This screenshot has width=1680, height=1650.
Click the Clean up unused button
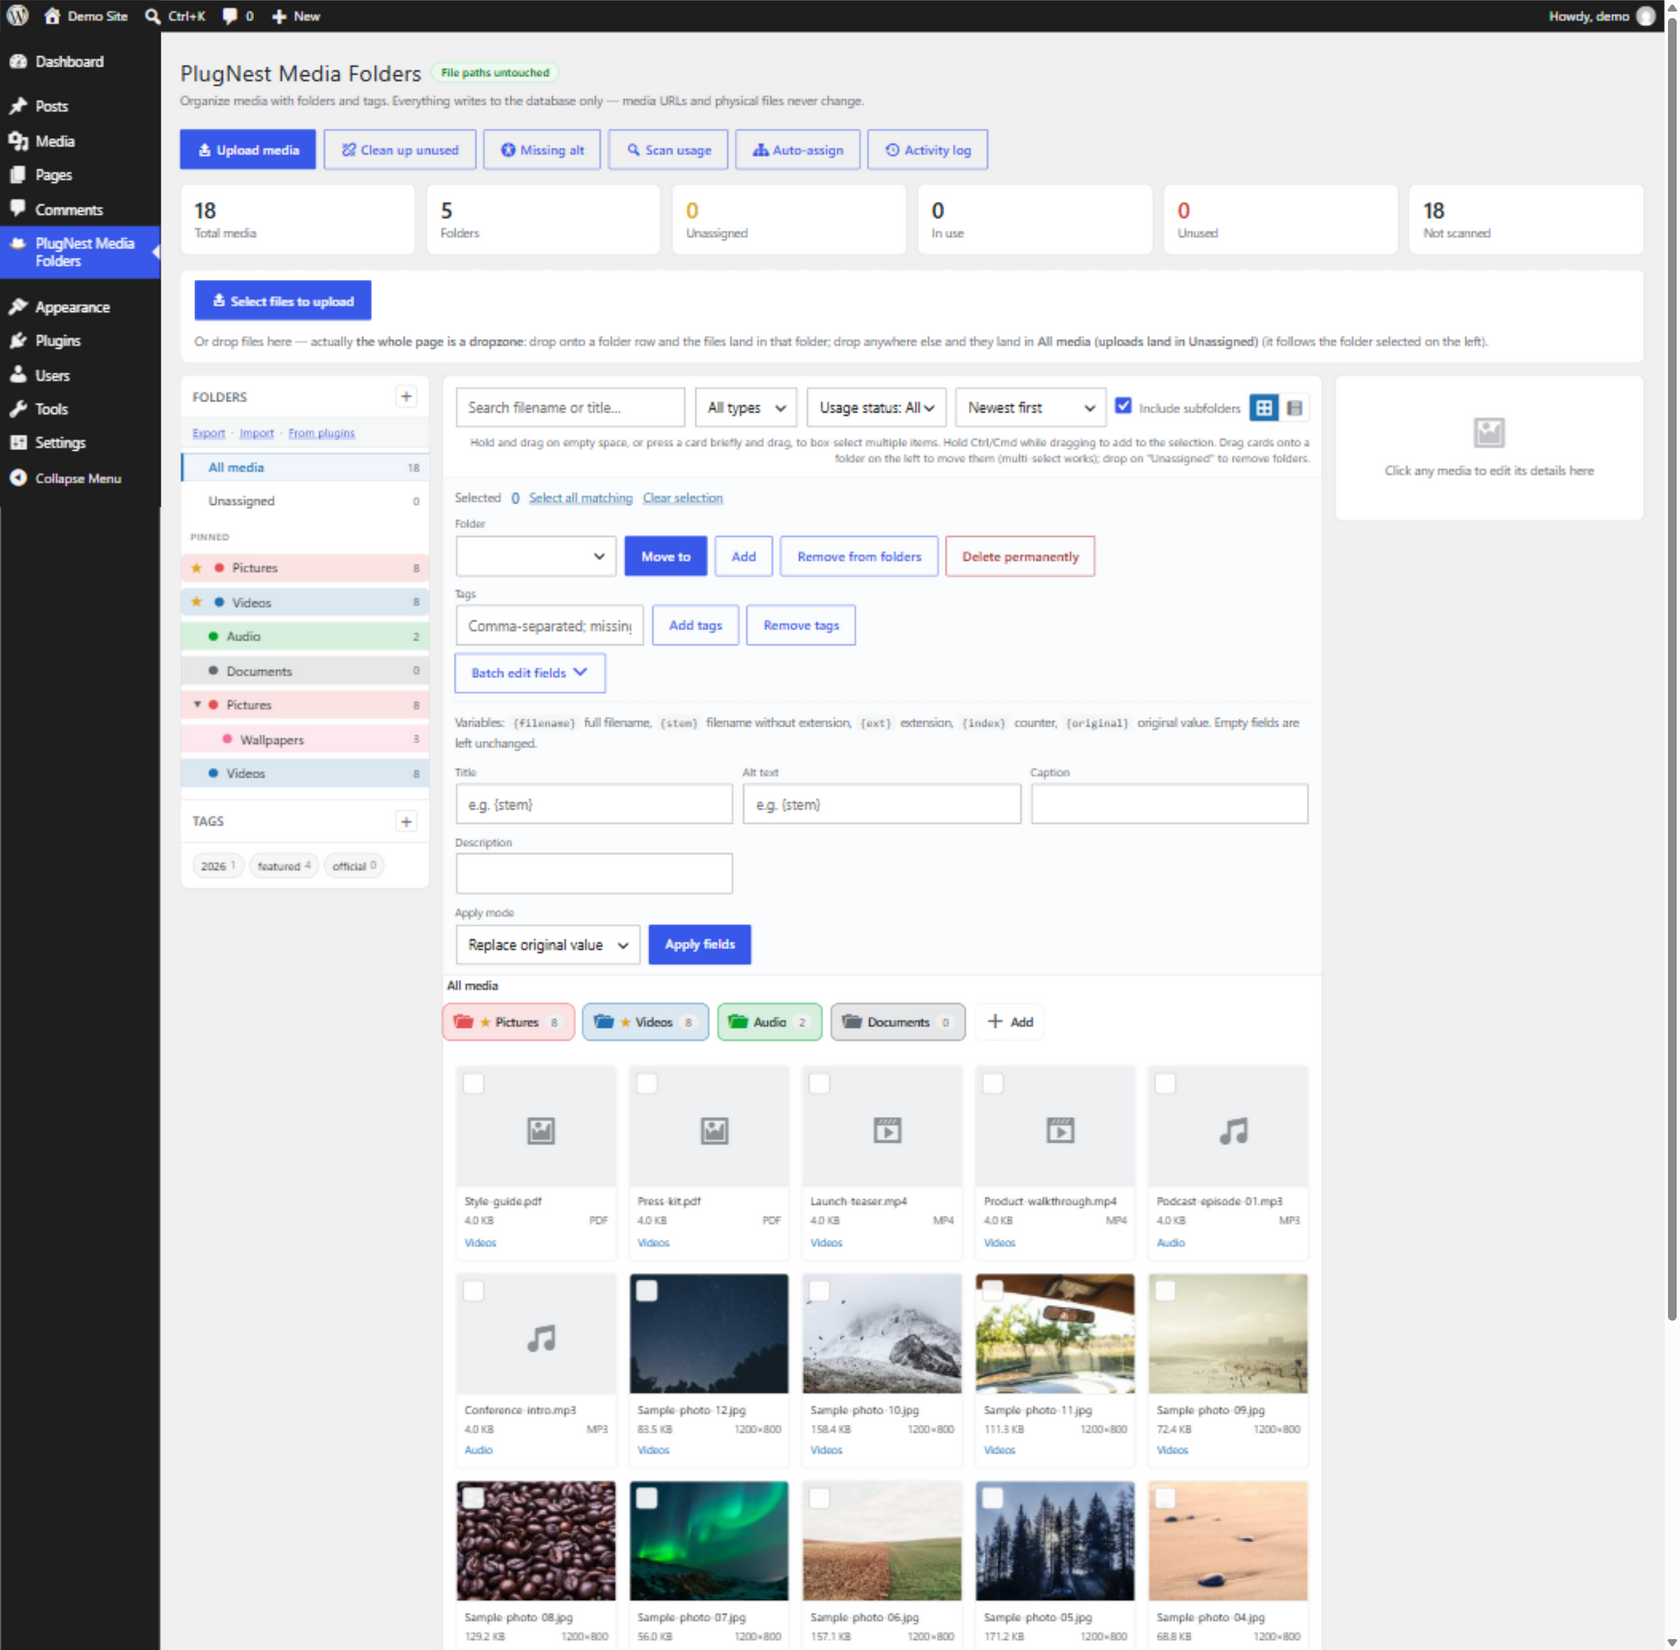pyautogui.click(x=400, y=150)
